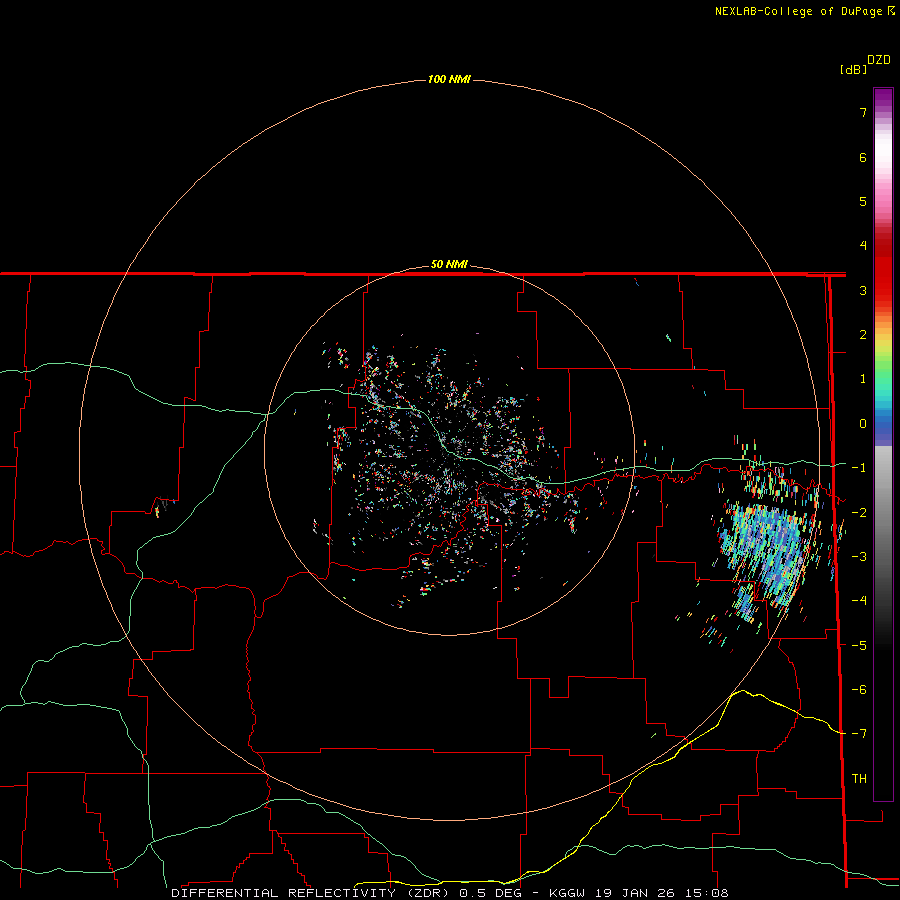The width and height of the screenshot is (900, 900).
Task: Click the Differential Reflectivity caption text
Action: (449, 893)
